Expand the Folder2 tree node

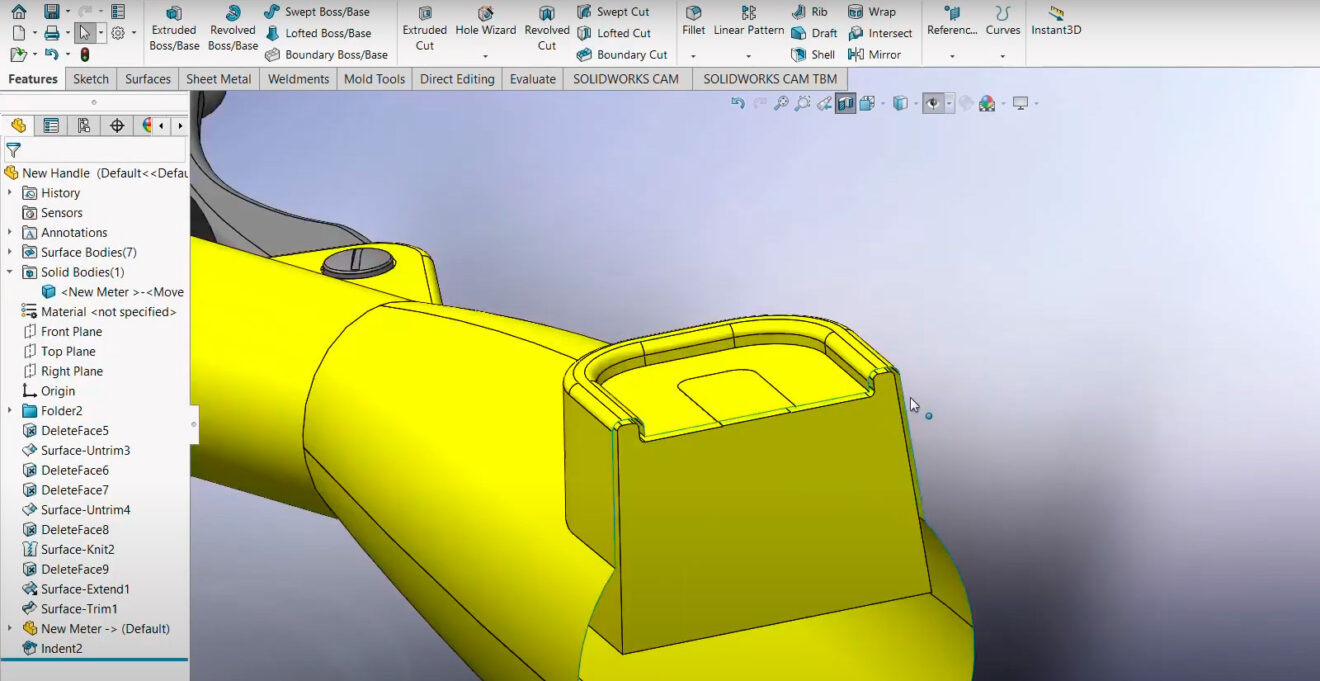(x=10, y=410)
